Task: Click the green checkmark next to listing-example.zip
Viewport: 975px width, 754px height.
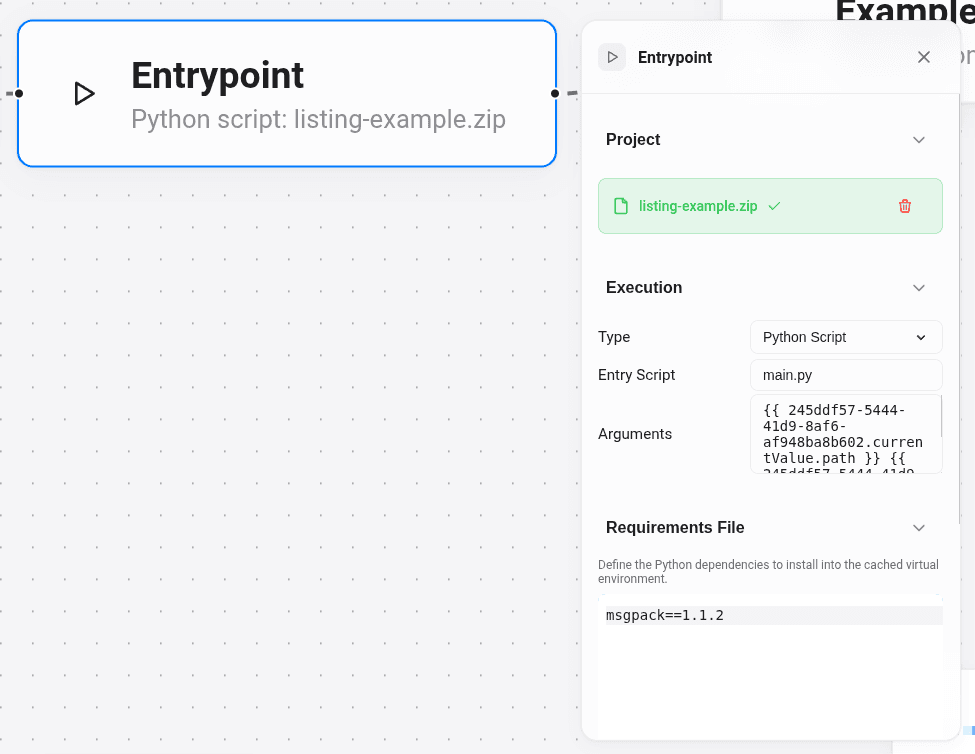Action: [774, 206]
